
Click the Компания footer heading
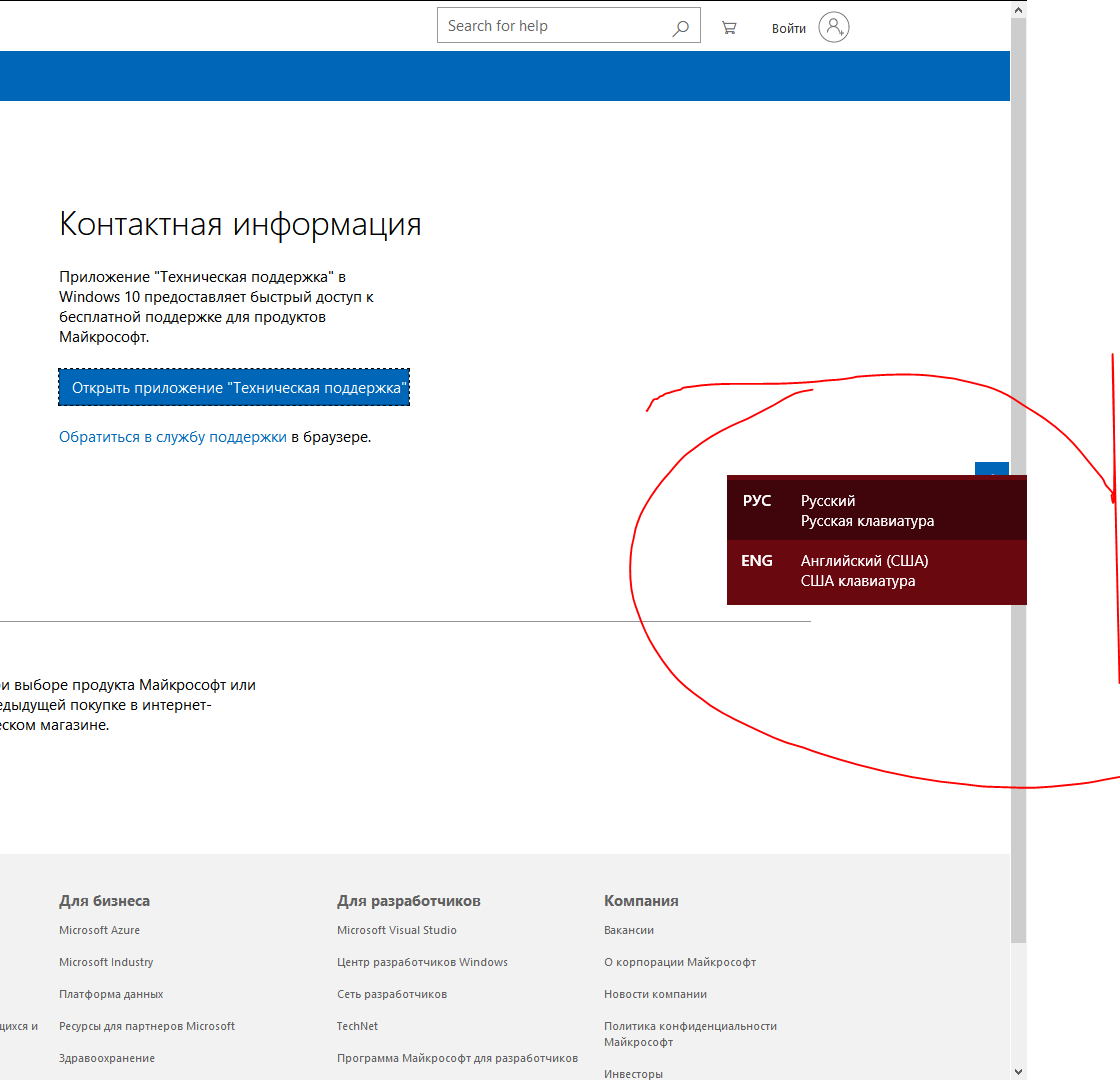tap(641, 901)
